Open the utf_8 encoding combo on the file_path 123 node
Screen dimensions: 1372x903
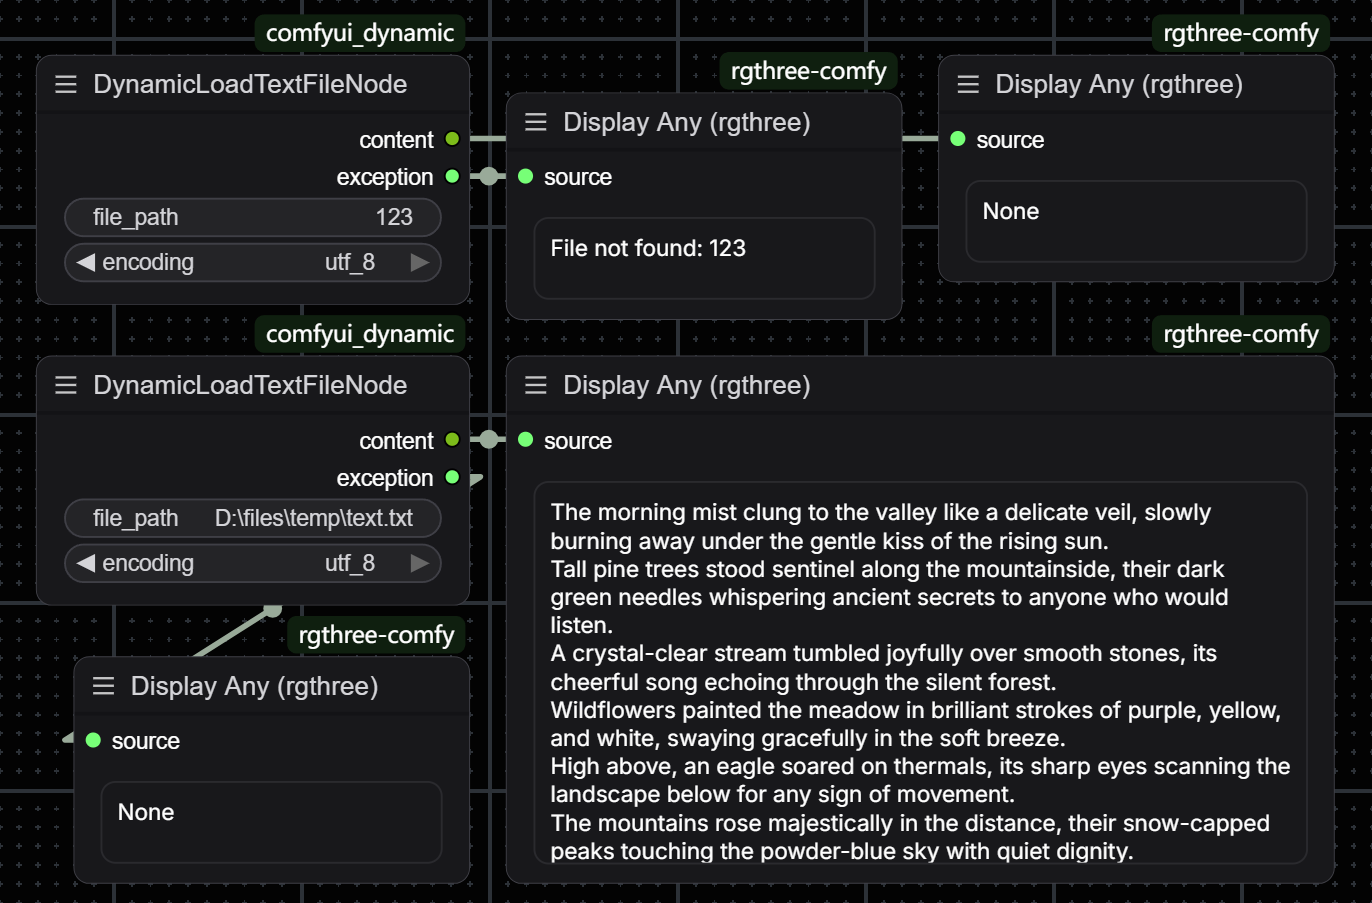pyautogui.click(x=253, y=262)
